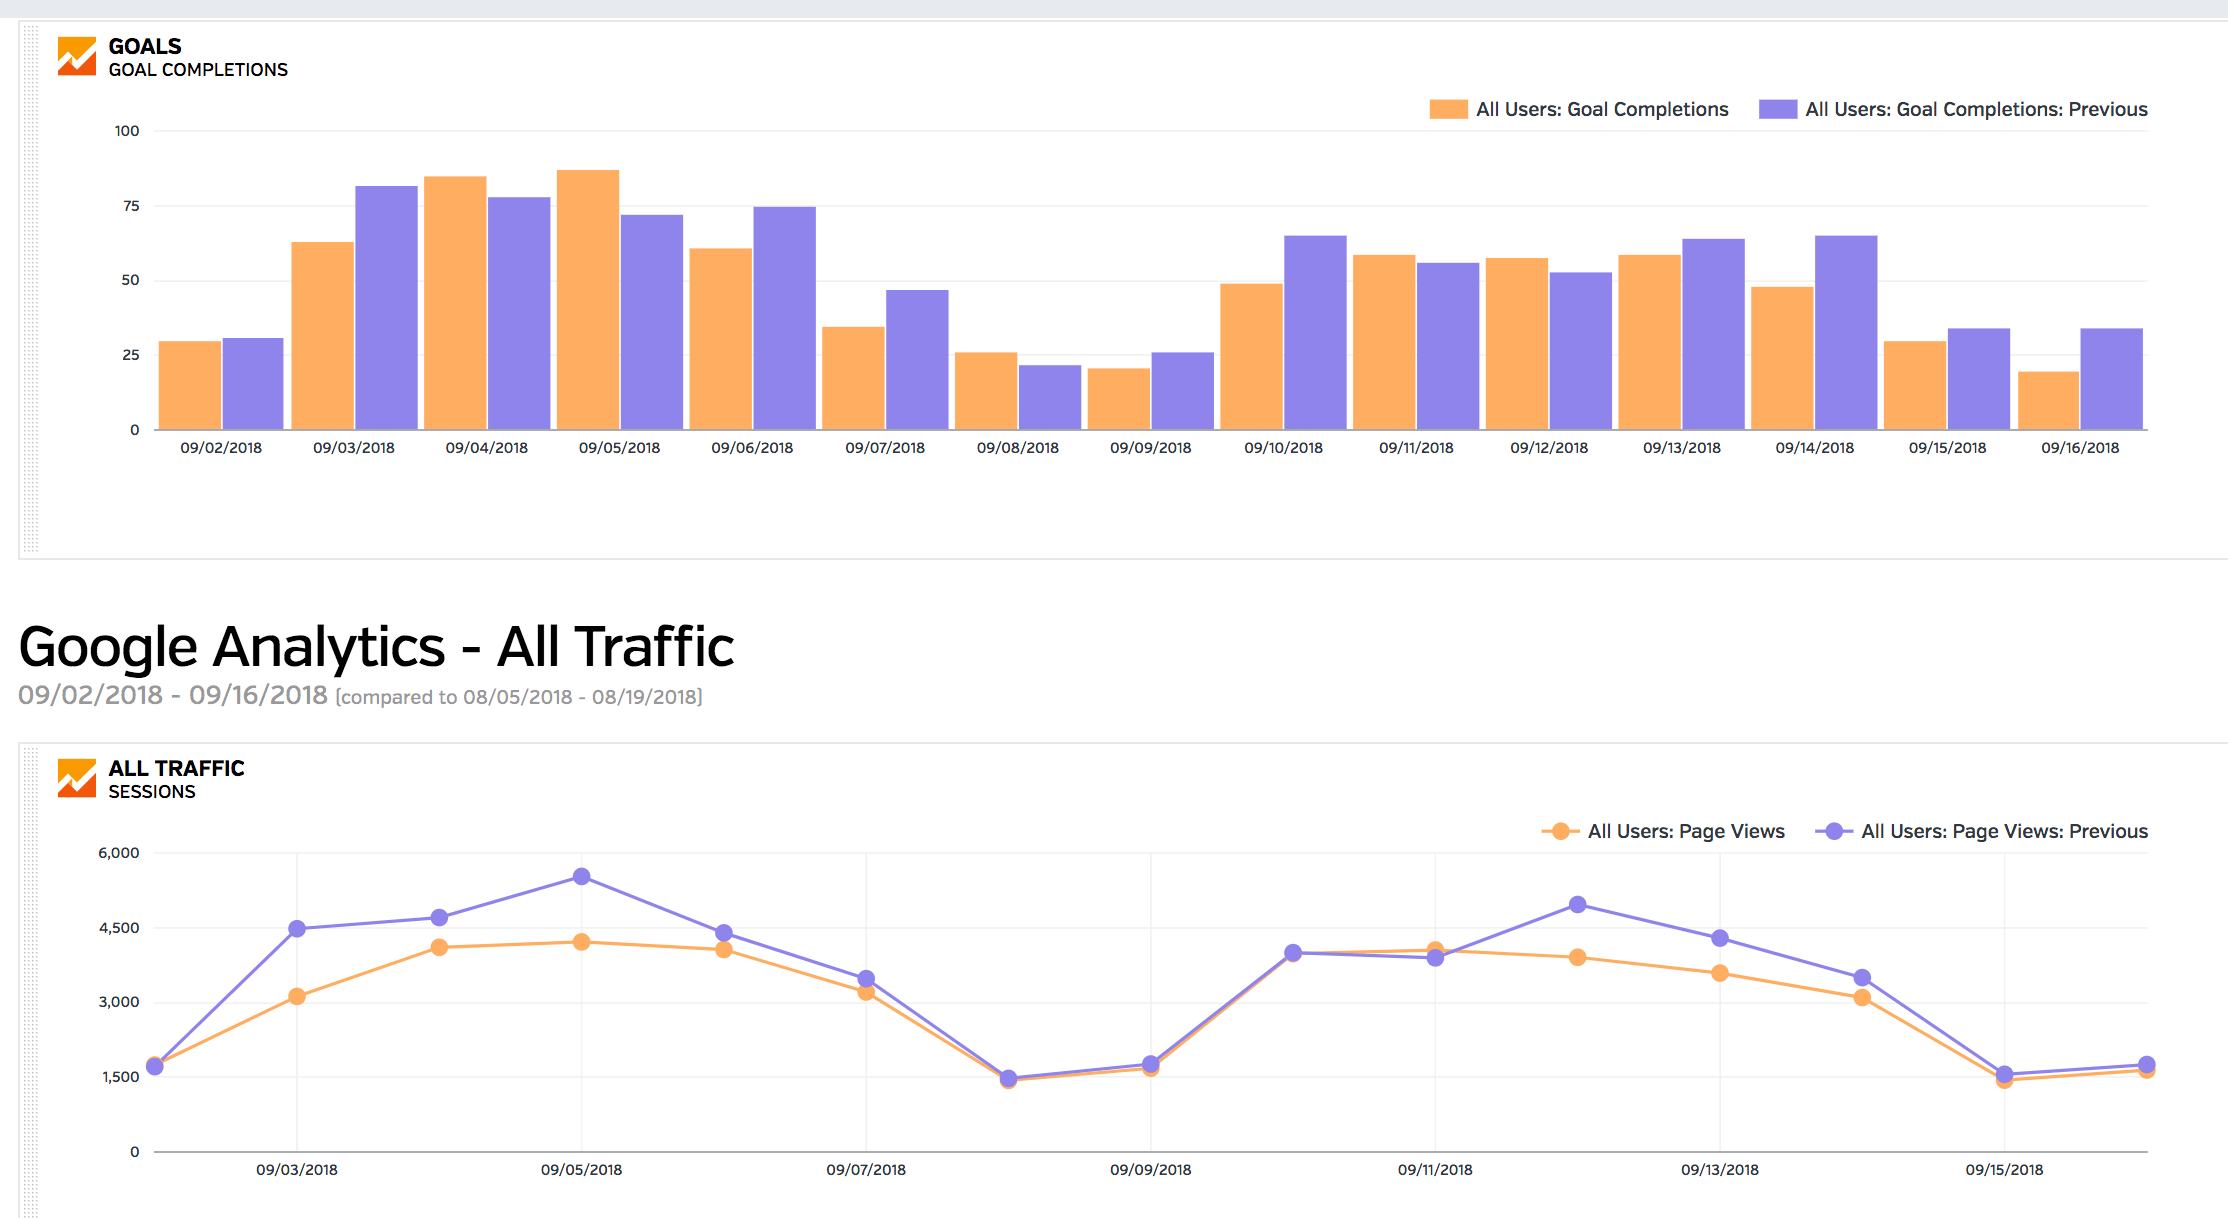Screen dimensions: 2228x1218
Task: Click the orange bar for 09/05/2018
Action: point(588,300)
